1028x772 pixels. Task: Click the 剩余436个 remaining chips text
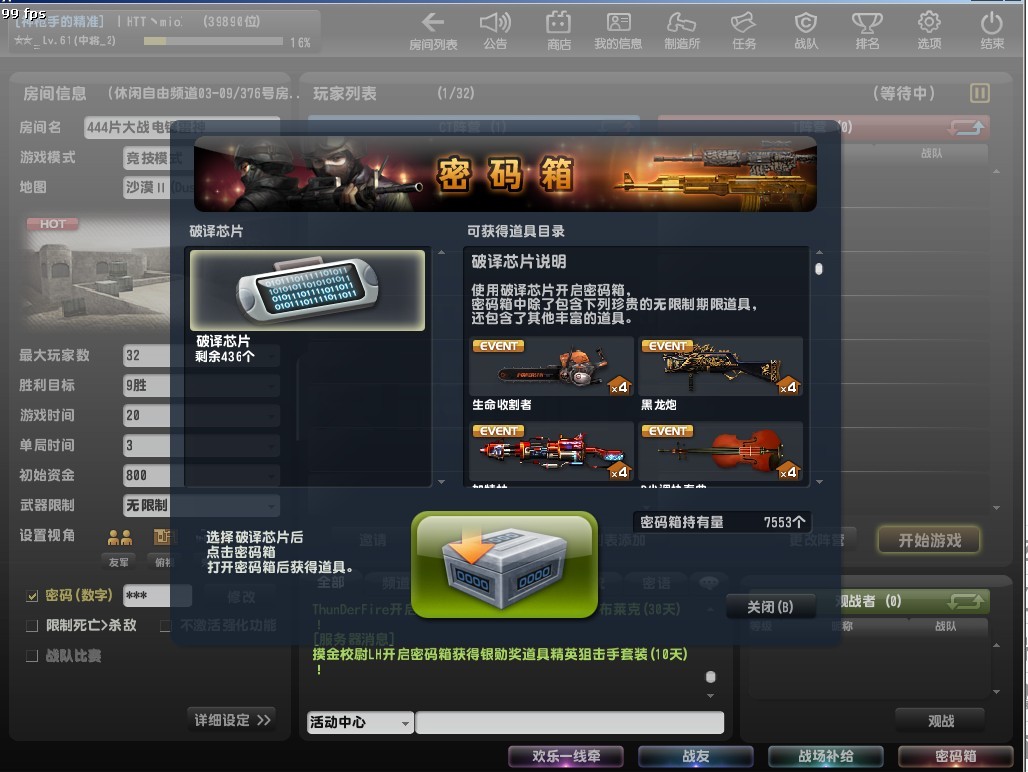224,357
